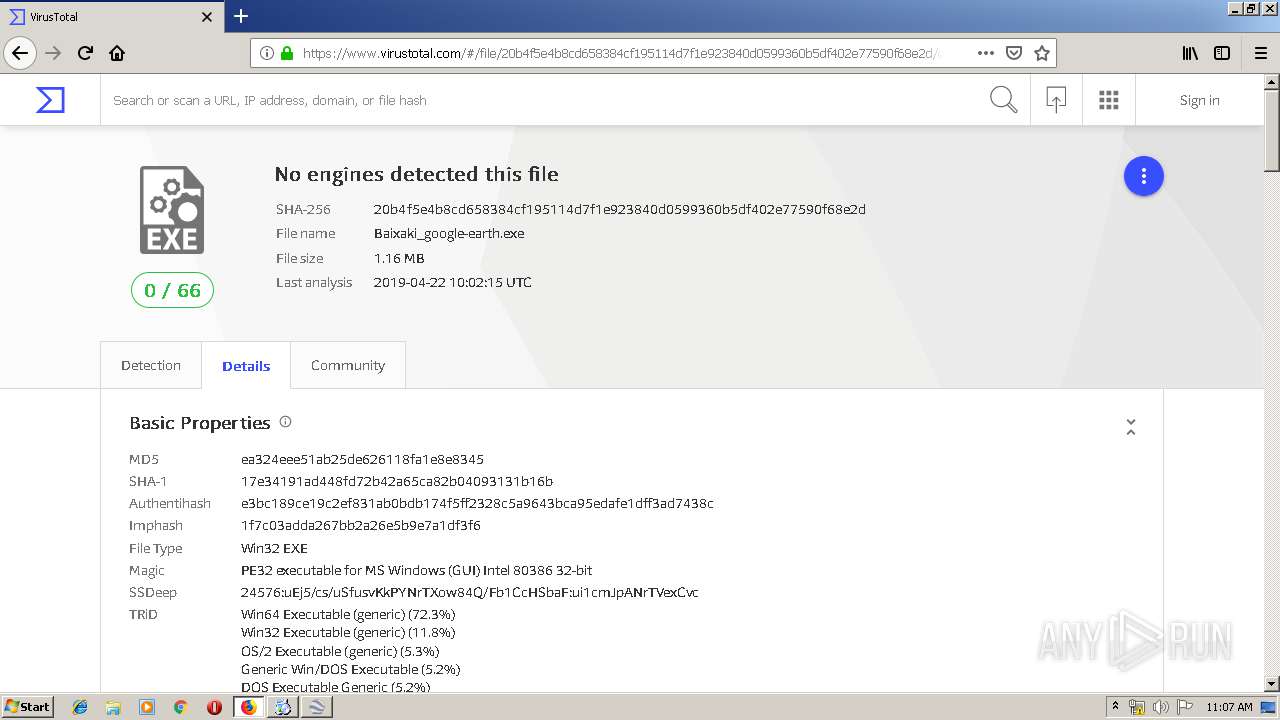Click the Imphash value
The height and width of the screenshot is (720, 1280).
coord(360,525)
